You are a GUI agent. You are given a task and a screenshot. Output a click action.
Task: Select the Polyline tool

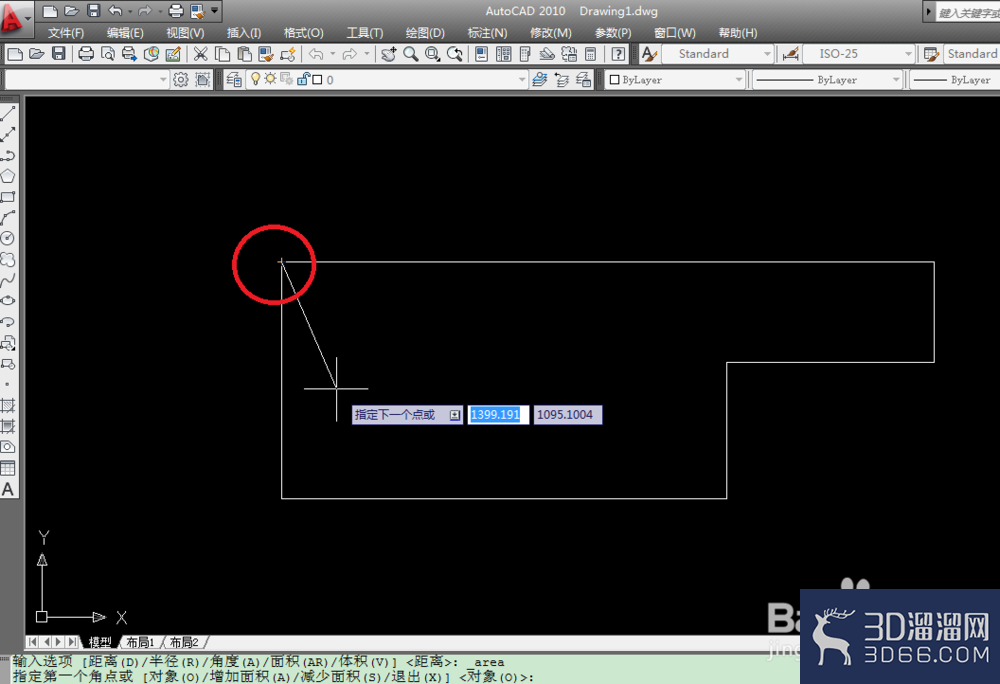tap(8, 156)
